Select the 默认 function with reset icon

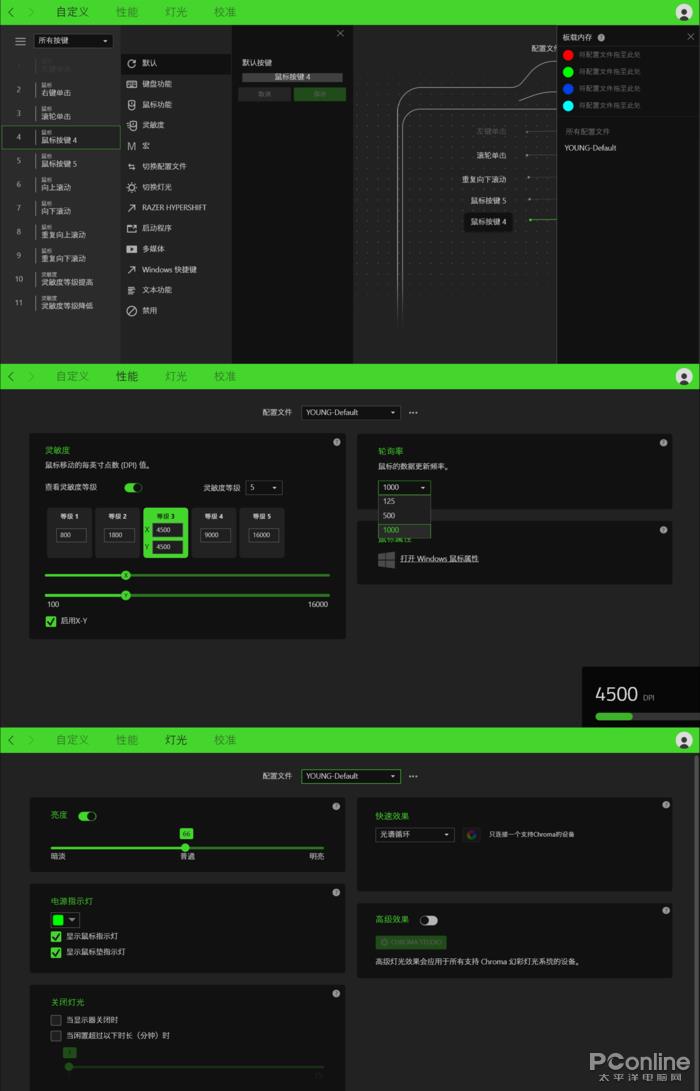[x=175, y=63]
